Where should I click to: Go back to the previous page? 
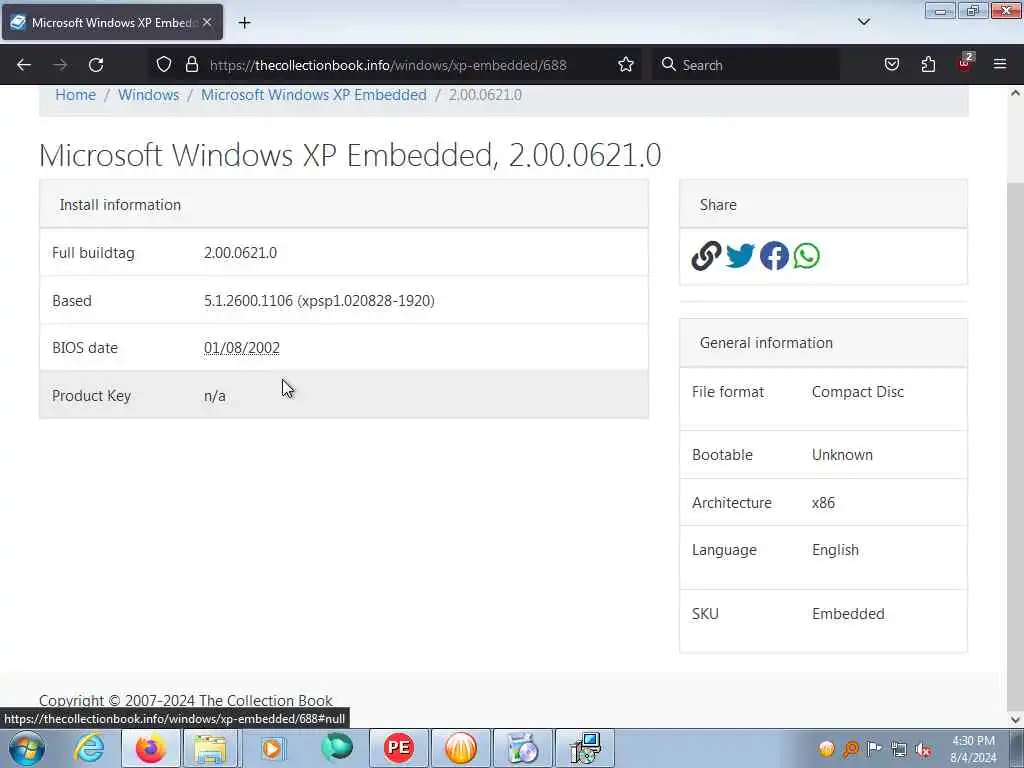click(x=24, y=65)
